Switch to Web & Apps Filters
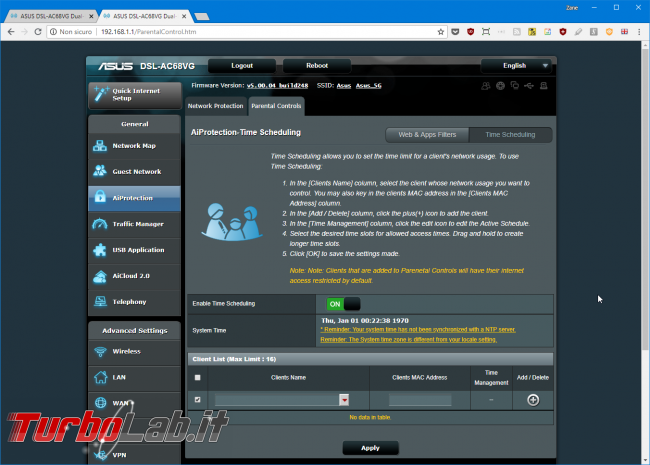Image resolution: width=650 pixels, height=465 pixels. [427, 135]
